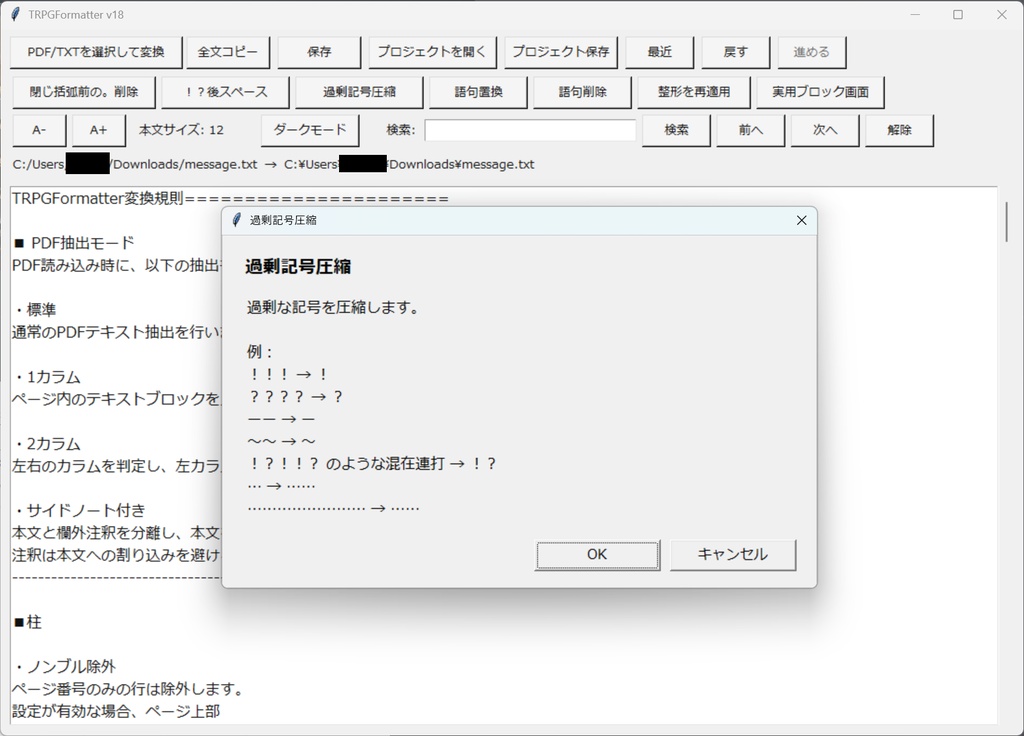Confirm the dialog with OK
Screen dimensions: 1024x736
point(597,555)
